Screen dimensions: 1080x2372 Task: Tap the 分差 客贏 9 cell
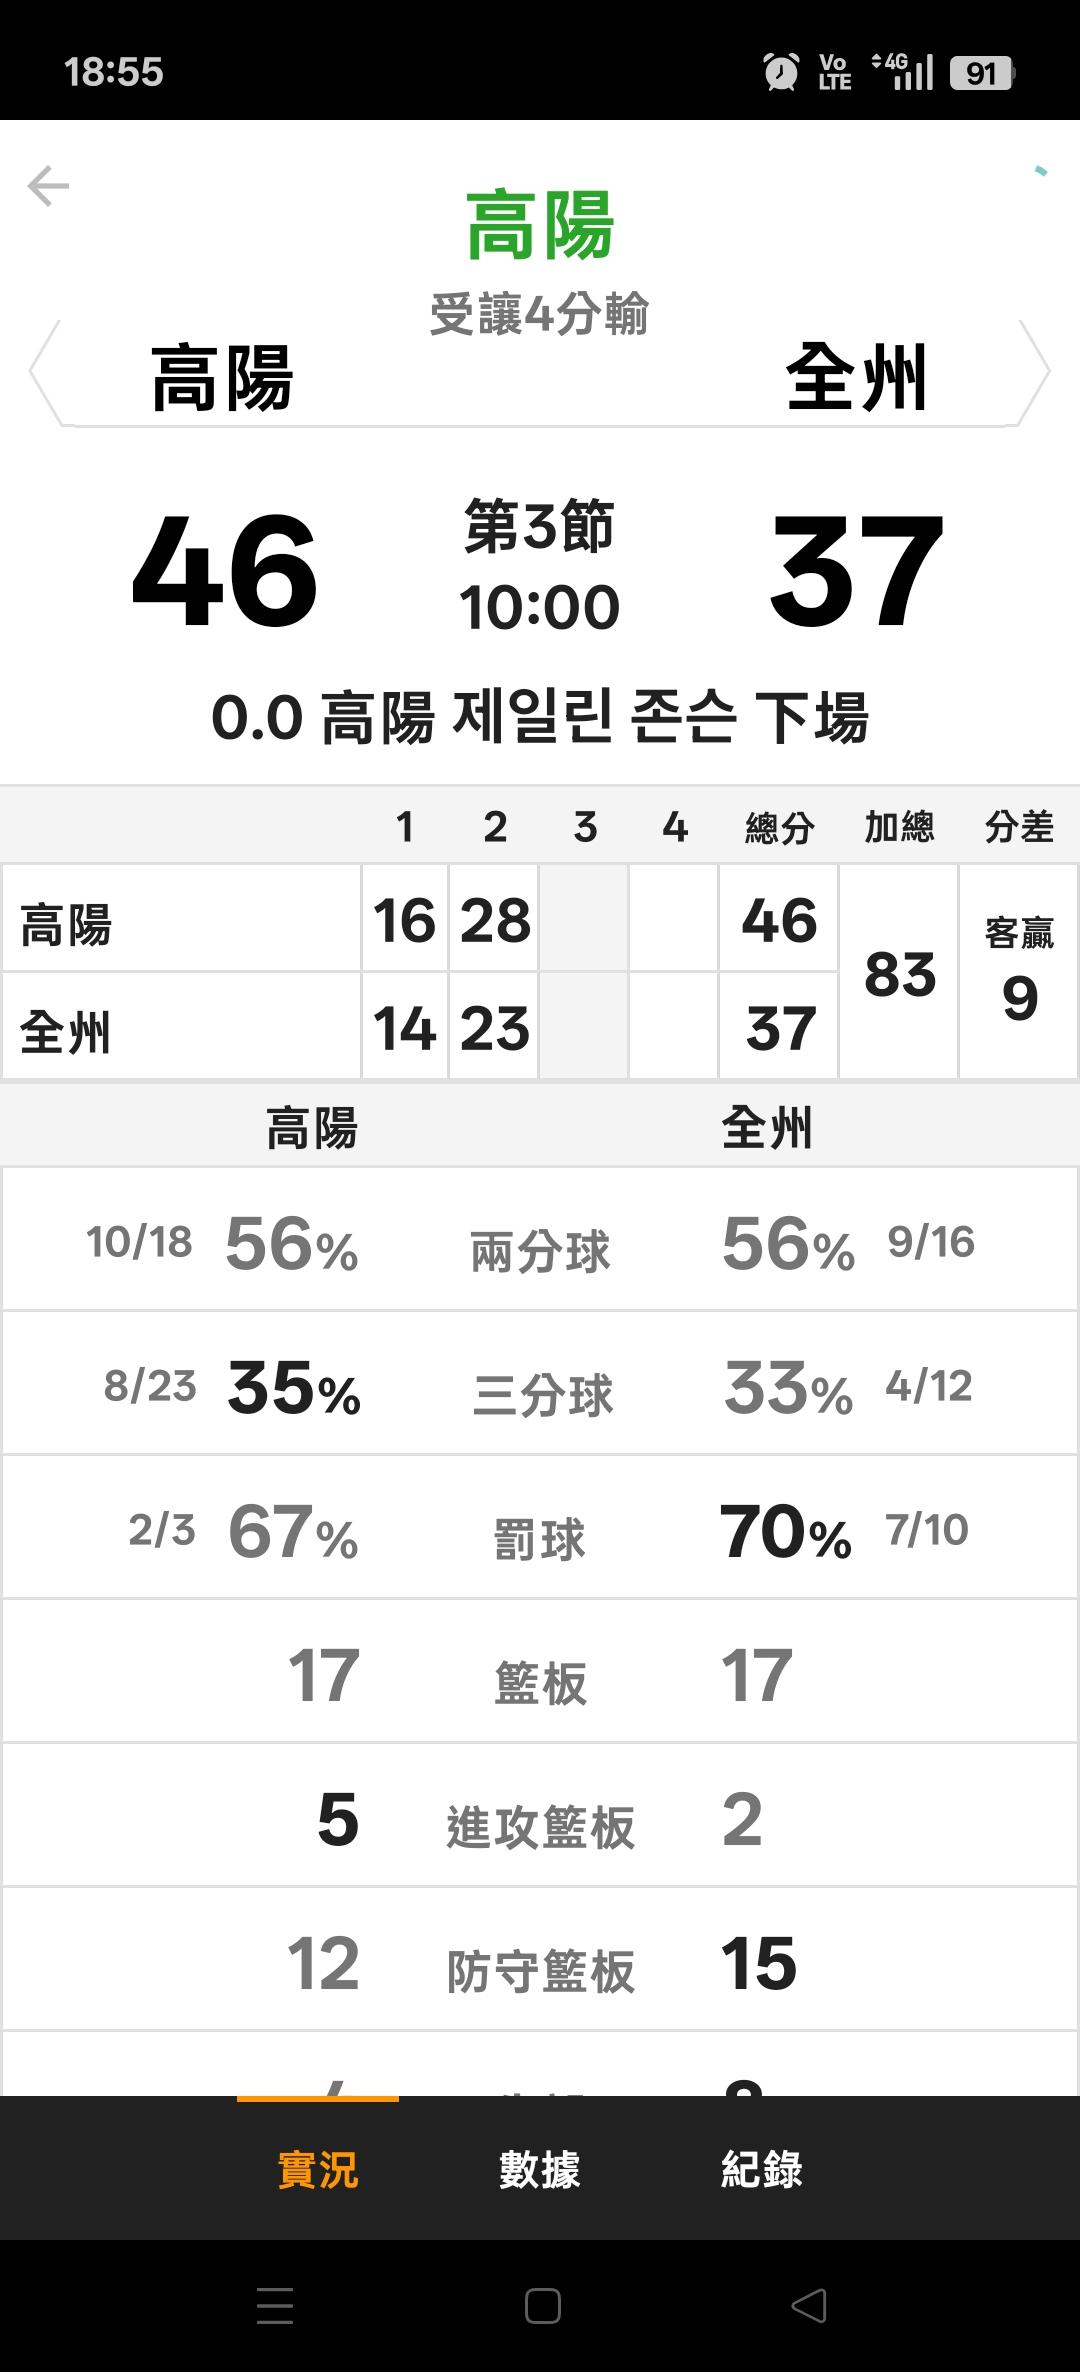click(x=1019, y=973)
